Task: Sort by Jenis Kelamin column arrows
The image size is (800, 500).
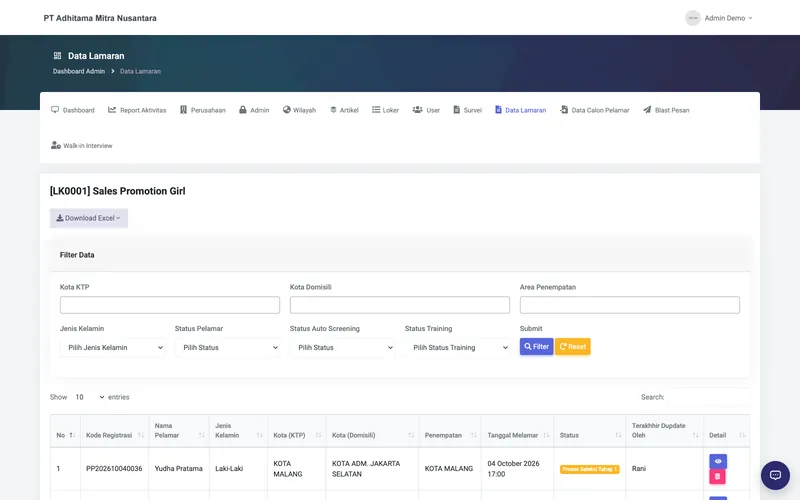Action: pyautogui.click(x=259, y=435)
